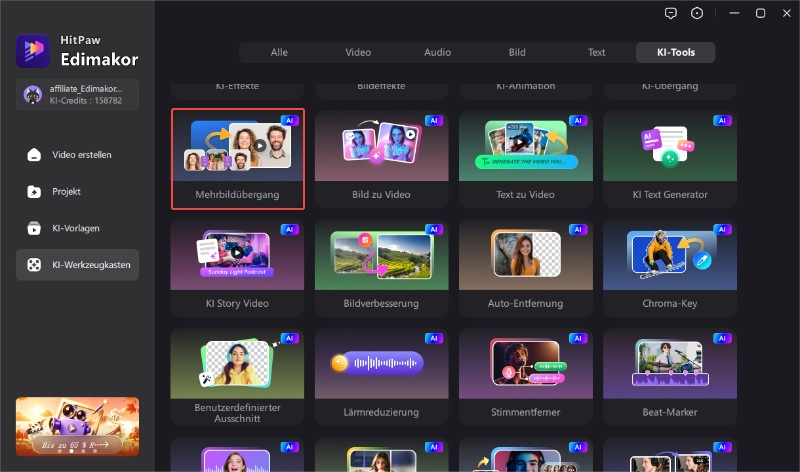
Task: Open the Lärmreduzierung tool thumbnail
Action: pyautogui.click(x=382, y=363)
